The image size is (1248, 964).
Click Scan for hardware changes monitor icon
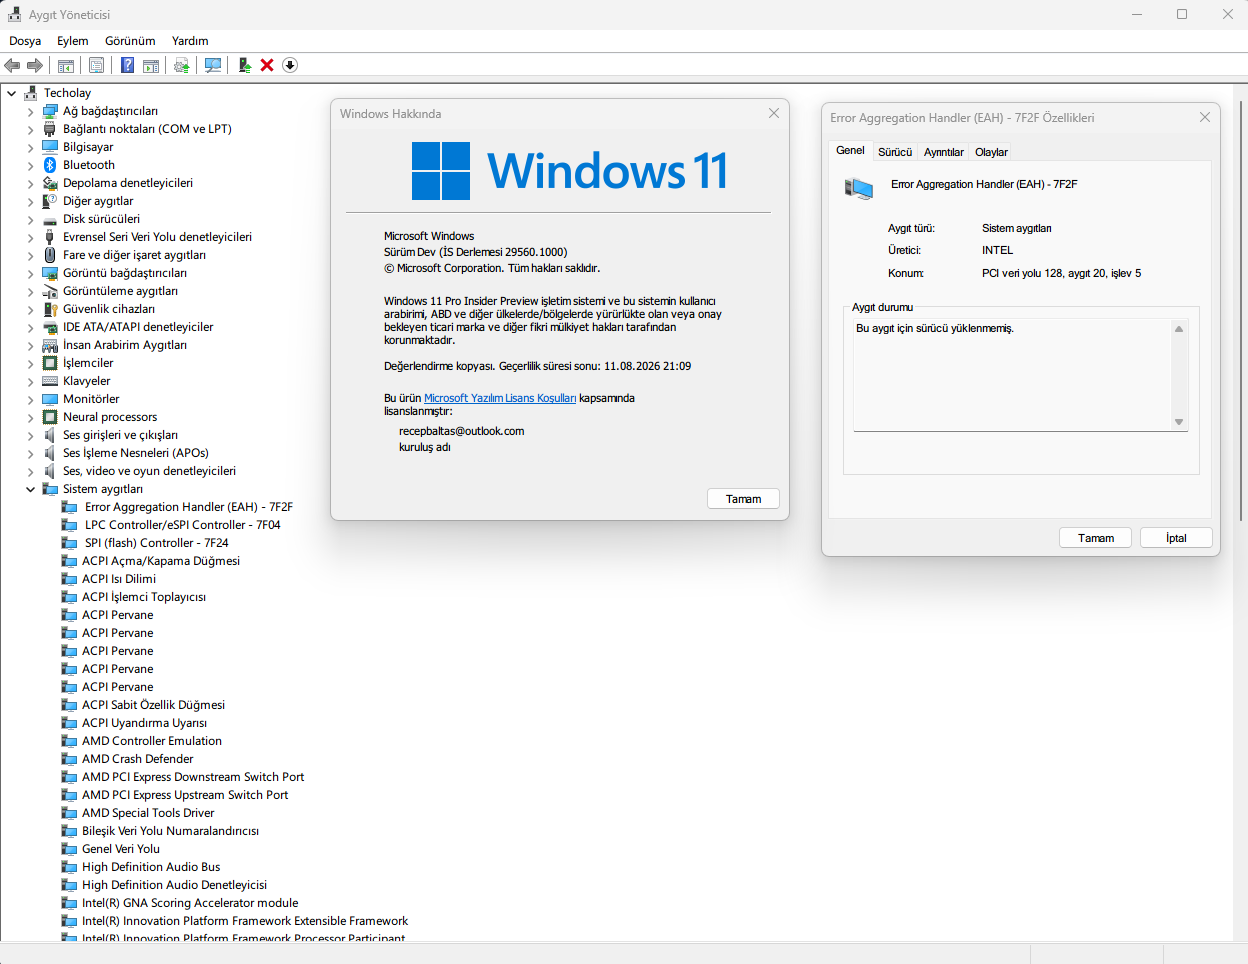pyautogui.click(x=213, y=65)
